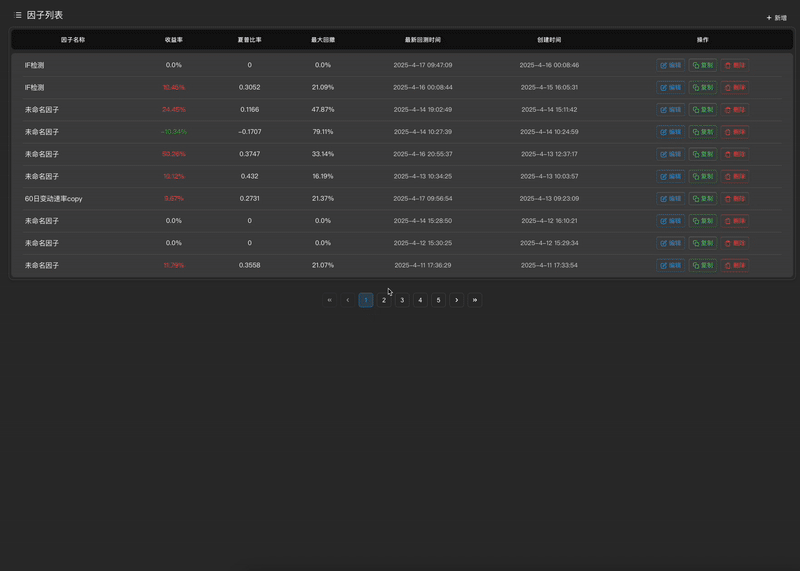Open page 4 of the factor list
This screenshot has width=800, height=571.
point(420,300)
